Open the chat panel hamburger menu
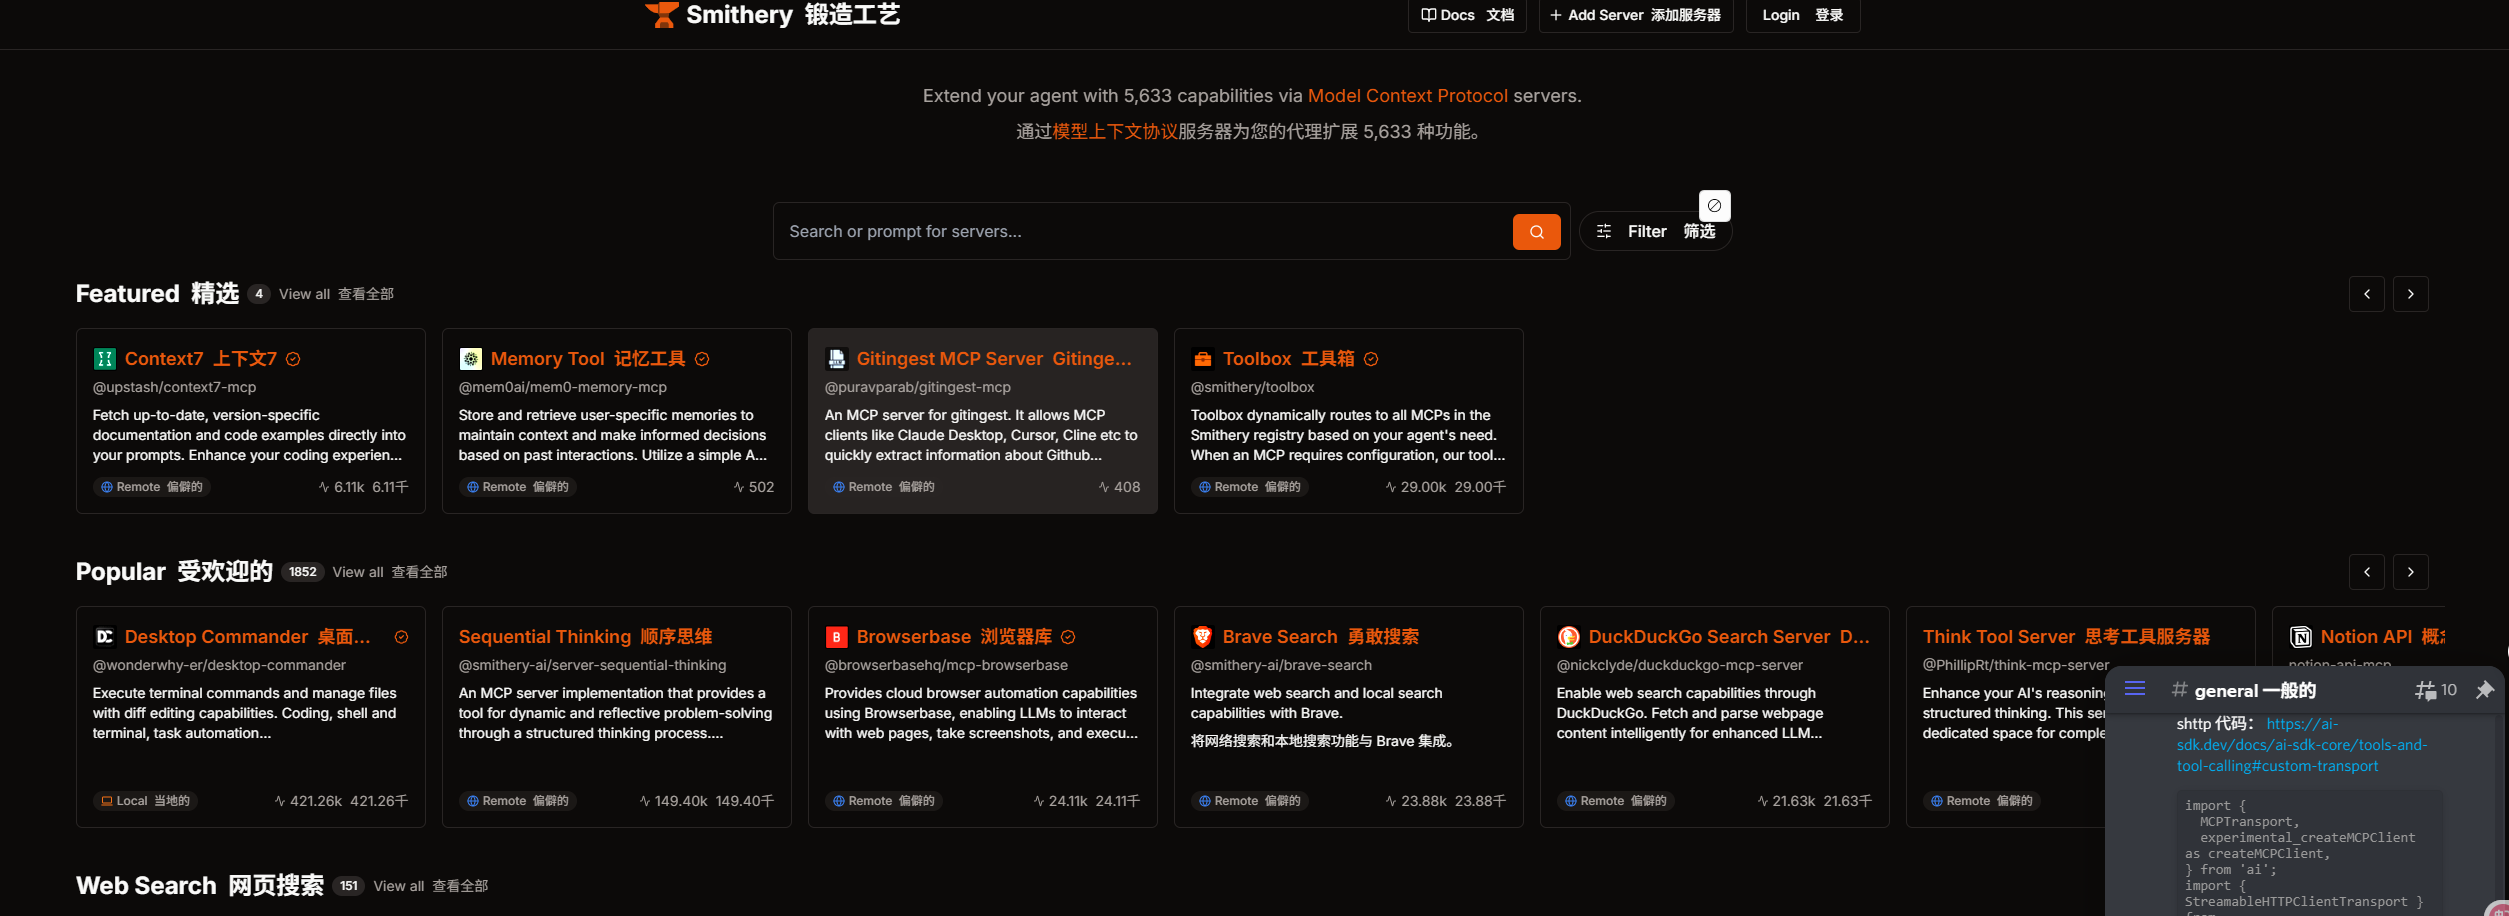The image size is (2509, 916). pos(2135,689)
